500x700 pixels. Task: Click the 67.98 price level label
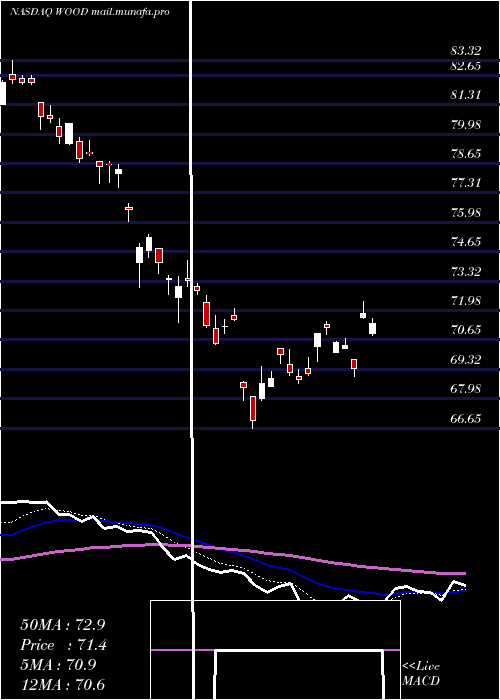(x=466, y=389)
